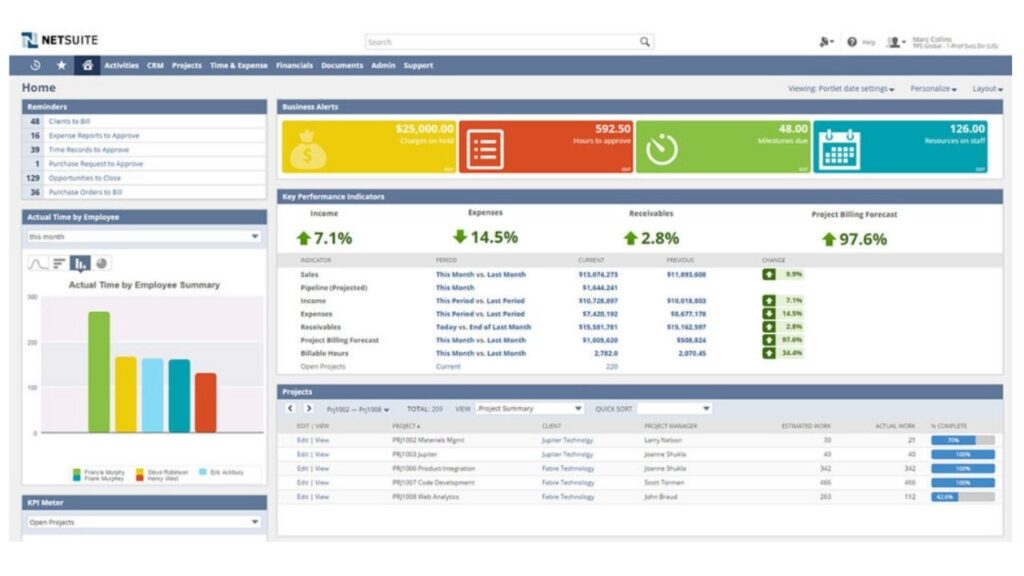Open the Activities menu
1024x576 pixels.
coord(121,65)
